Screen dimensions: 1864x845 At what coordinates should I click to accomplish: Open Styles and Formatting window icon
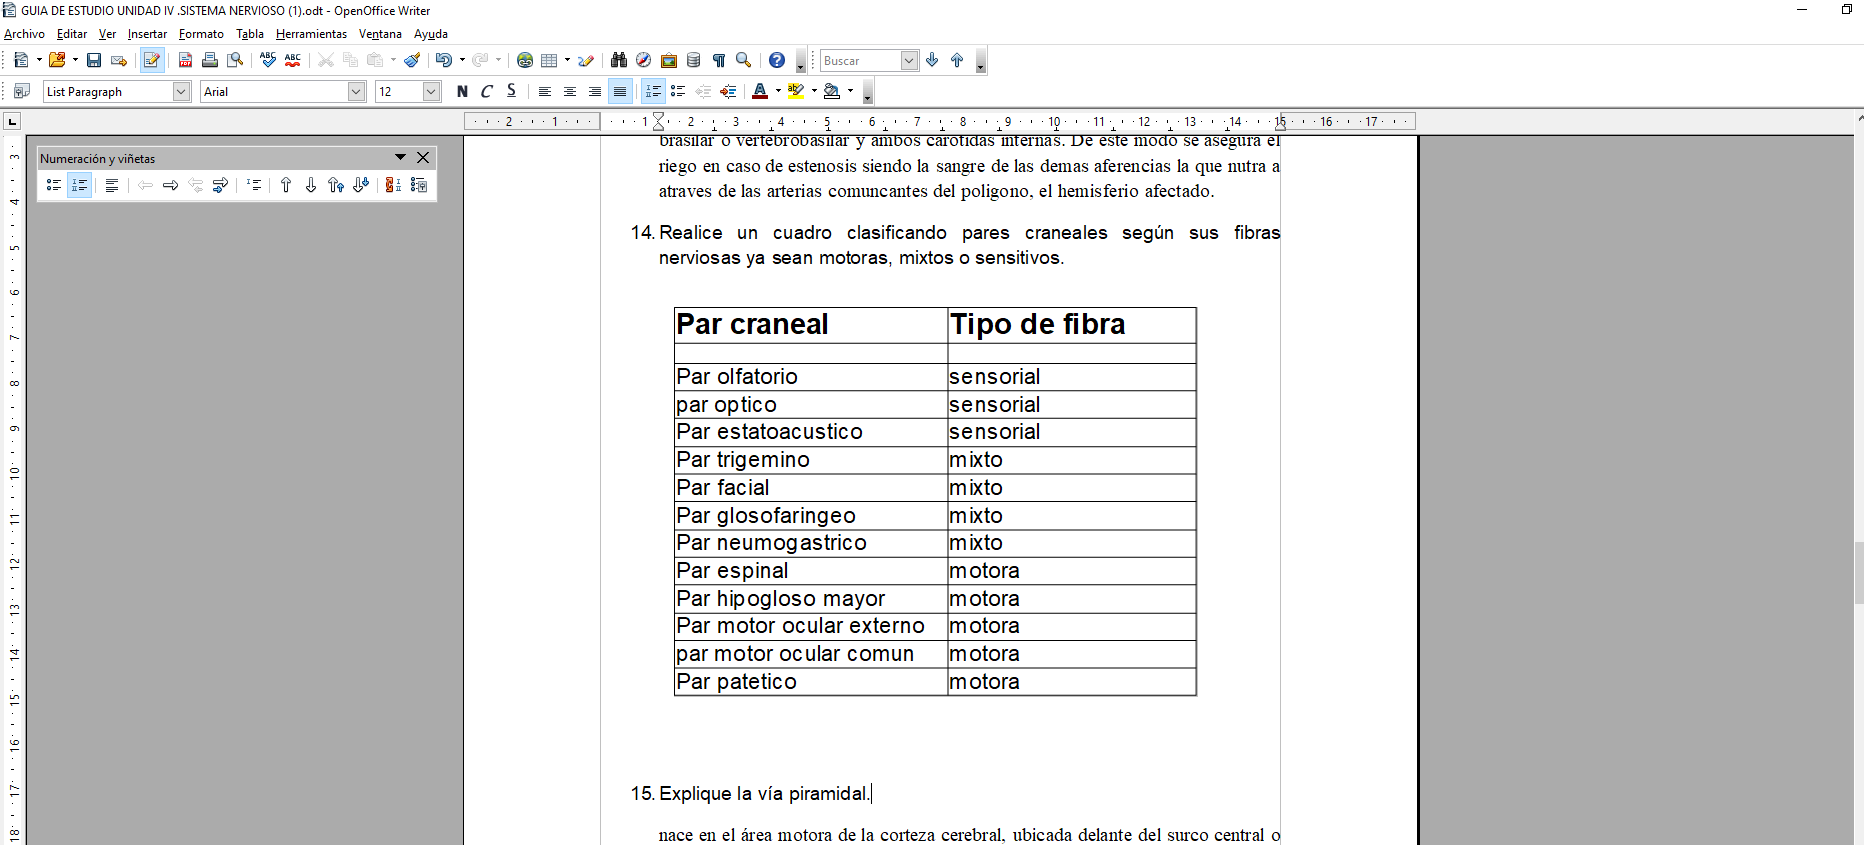coord(21,92)
